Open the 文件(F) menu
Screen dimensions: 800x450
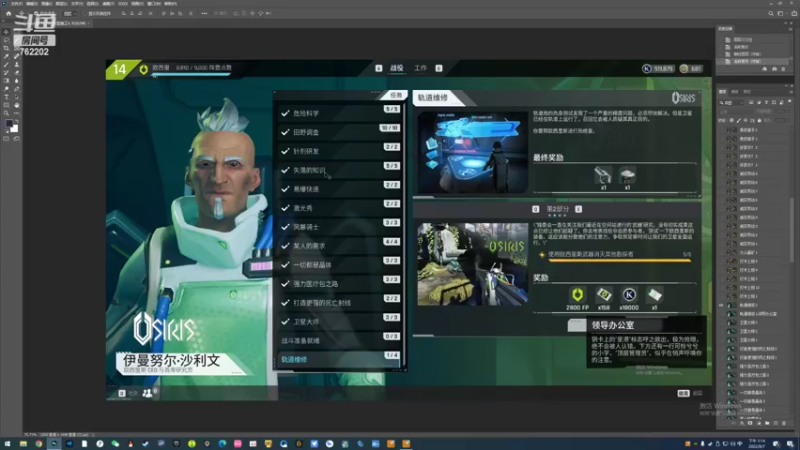pos(16,4)
